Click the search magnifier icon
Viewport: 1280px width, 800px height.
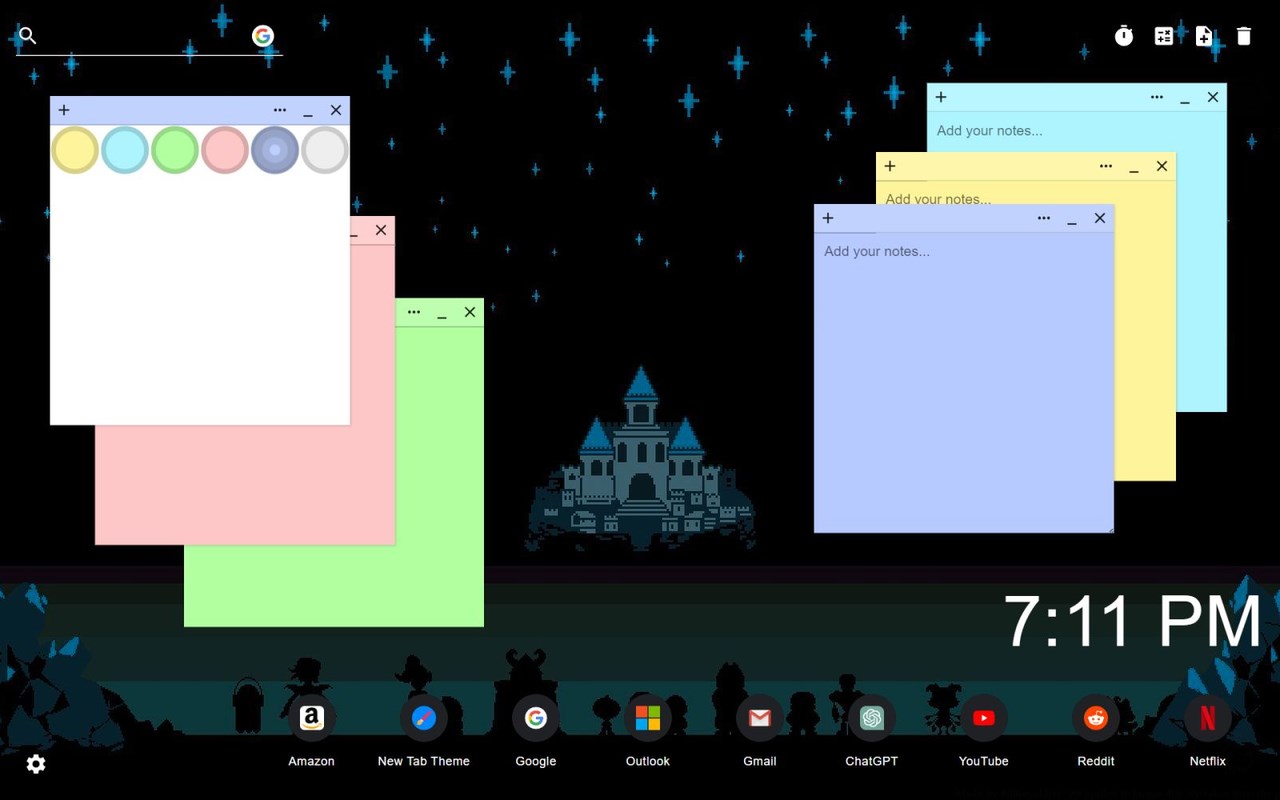click(28, 36)
